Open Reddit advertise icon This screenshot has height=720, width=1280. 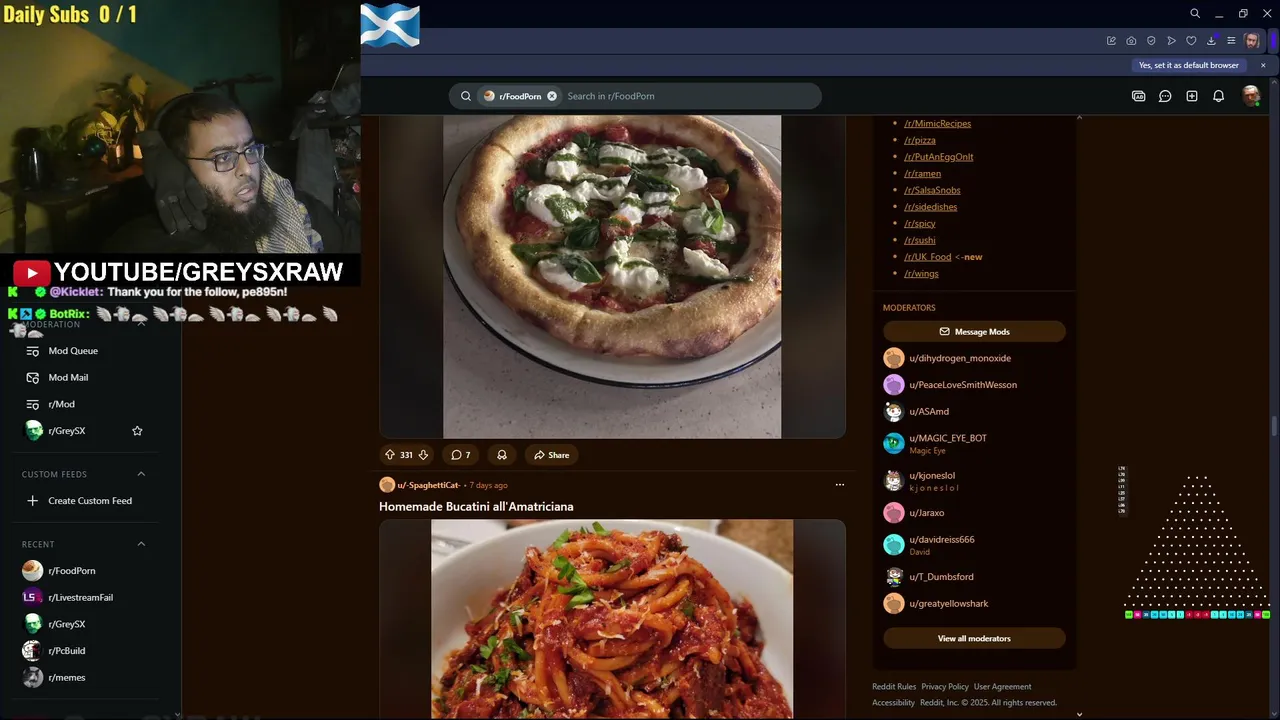click(x=1138, y=96)
